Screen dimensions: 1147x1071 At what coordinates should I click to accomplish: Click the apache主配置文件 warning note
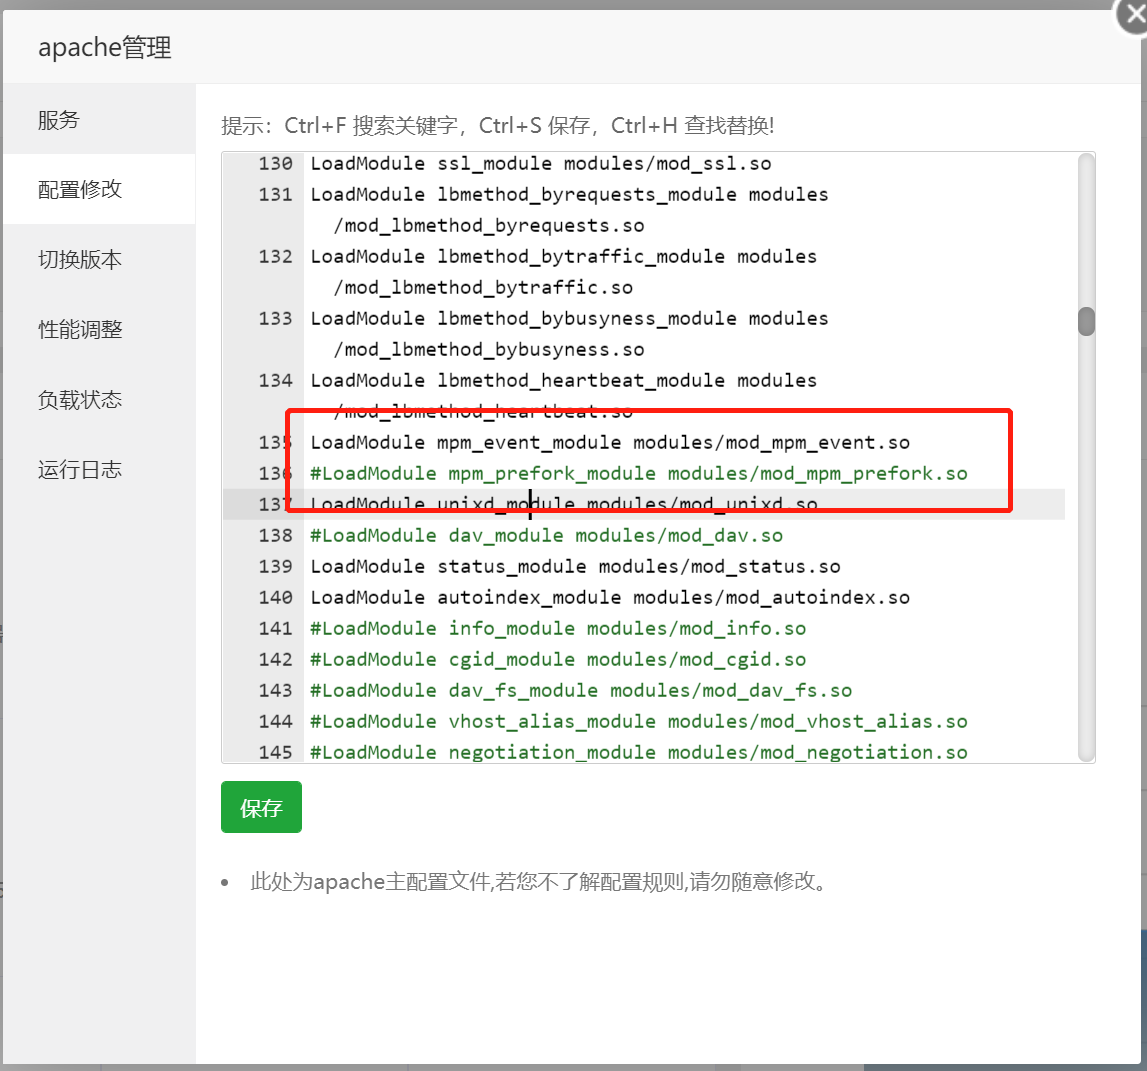pos(540,882)
